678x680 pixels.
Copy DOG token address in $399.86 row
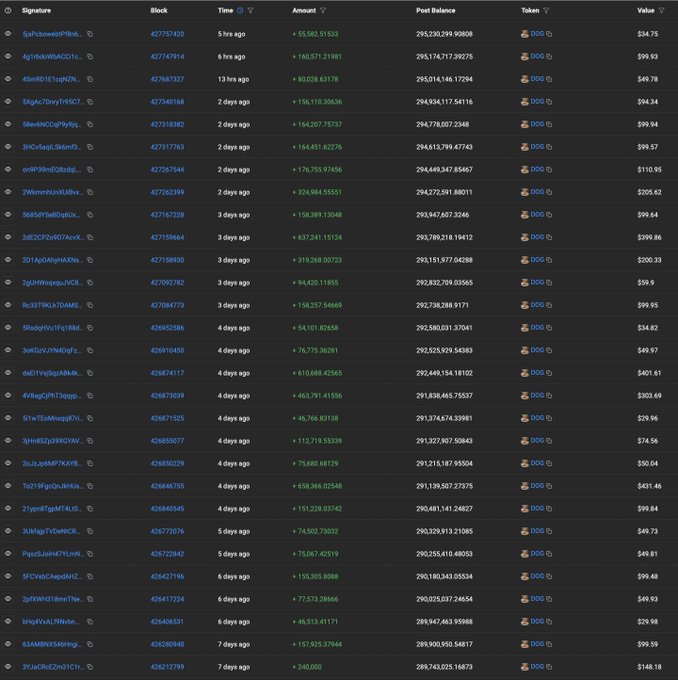pyautogui.click(x=549, y=237)
